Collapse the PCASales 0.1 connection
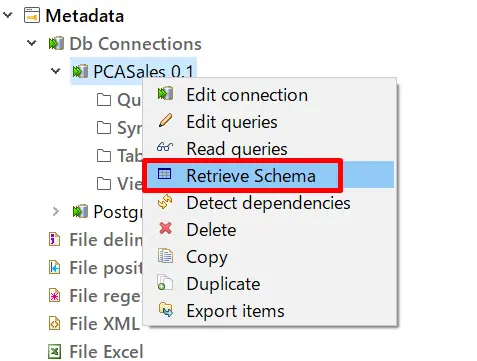This screenshot has height=361, width=477. (55, 71)
